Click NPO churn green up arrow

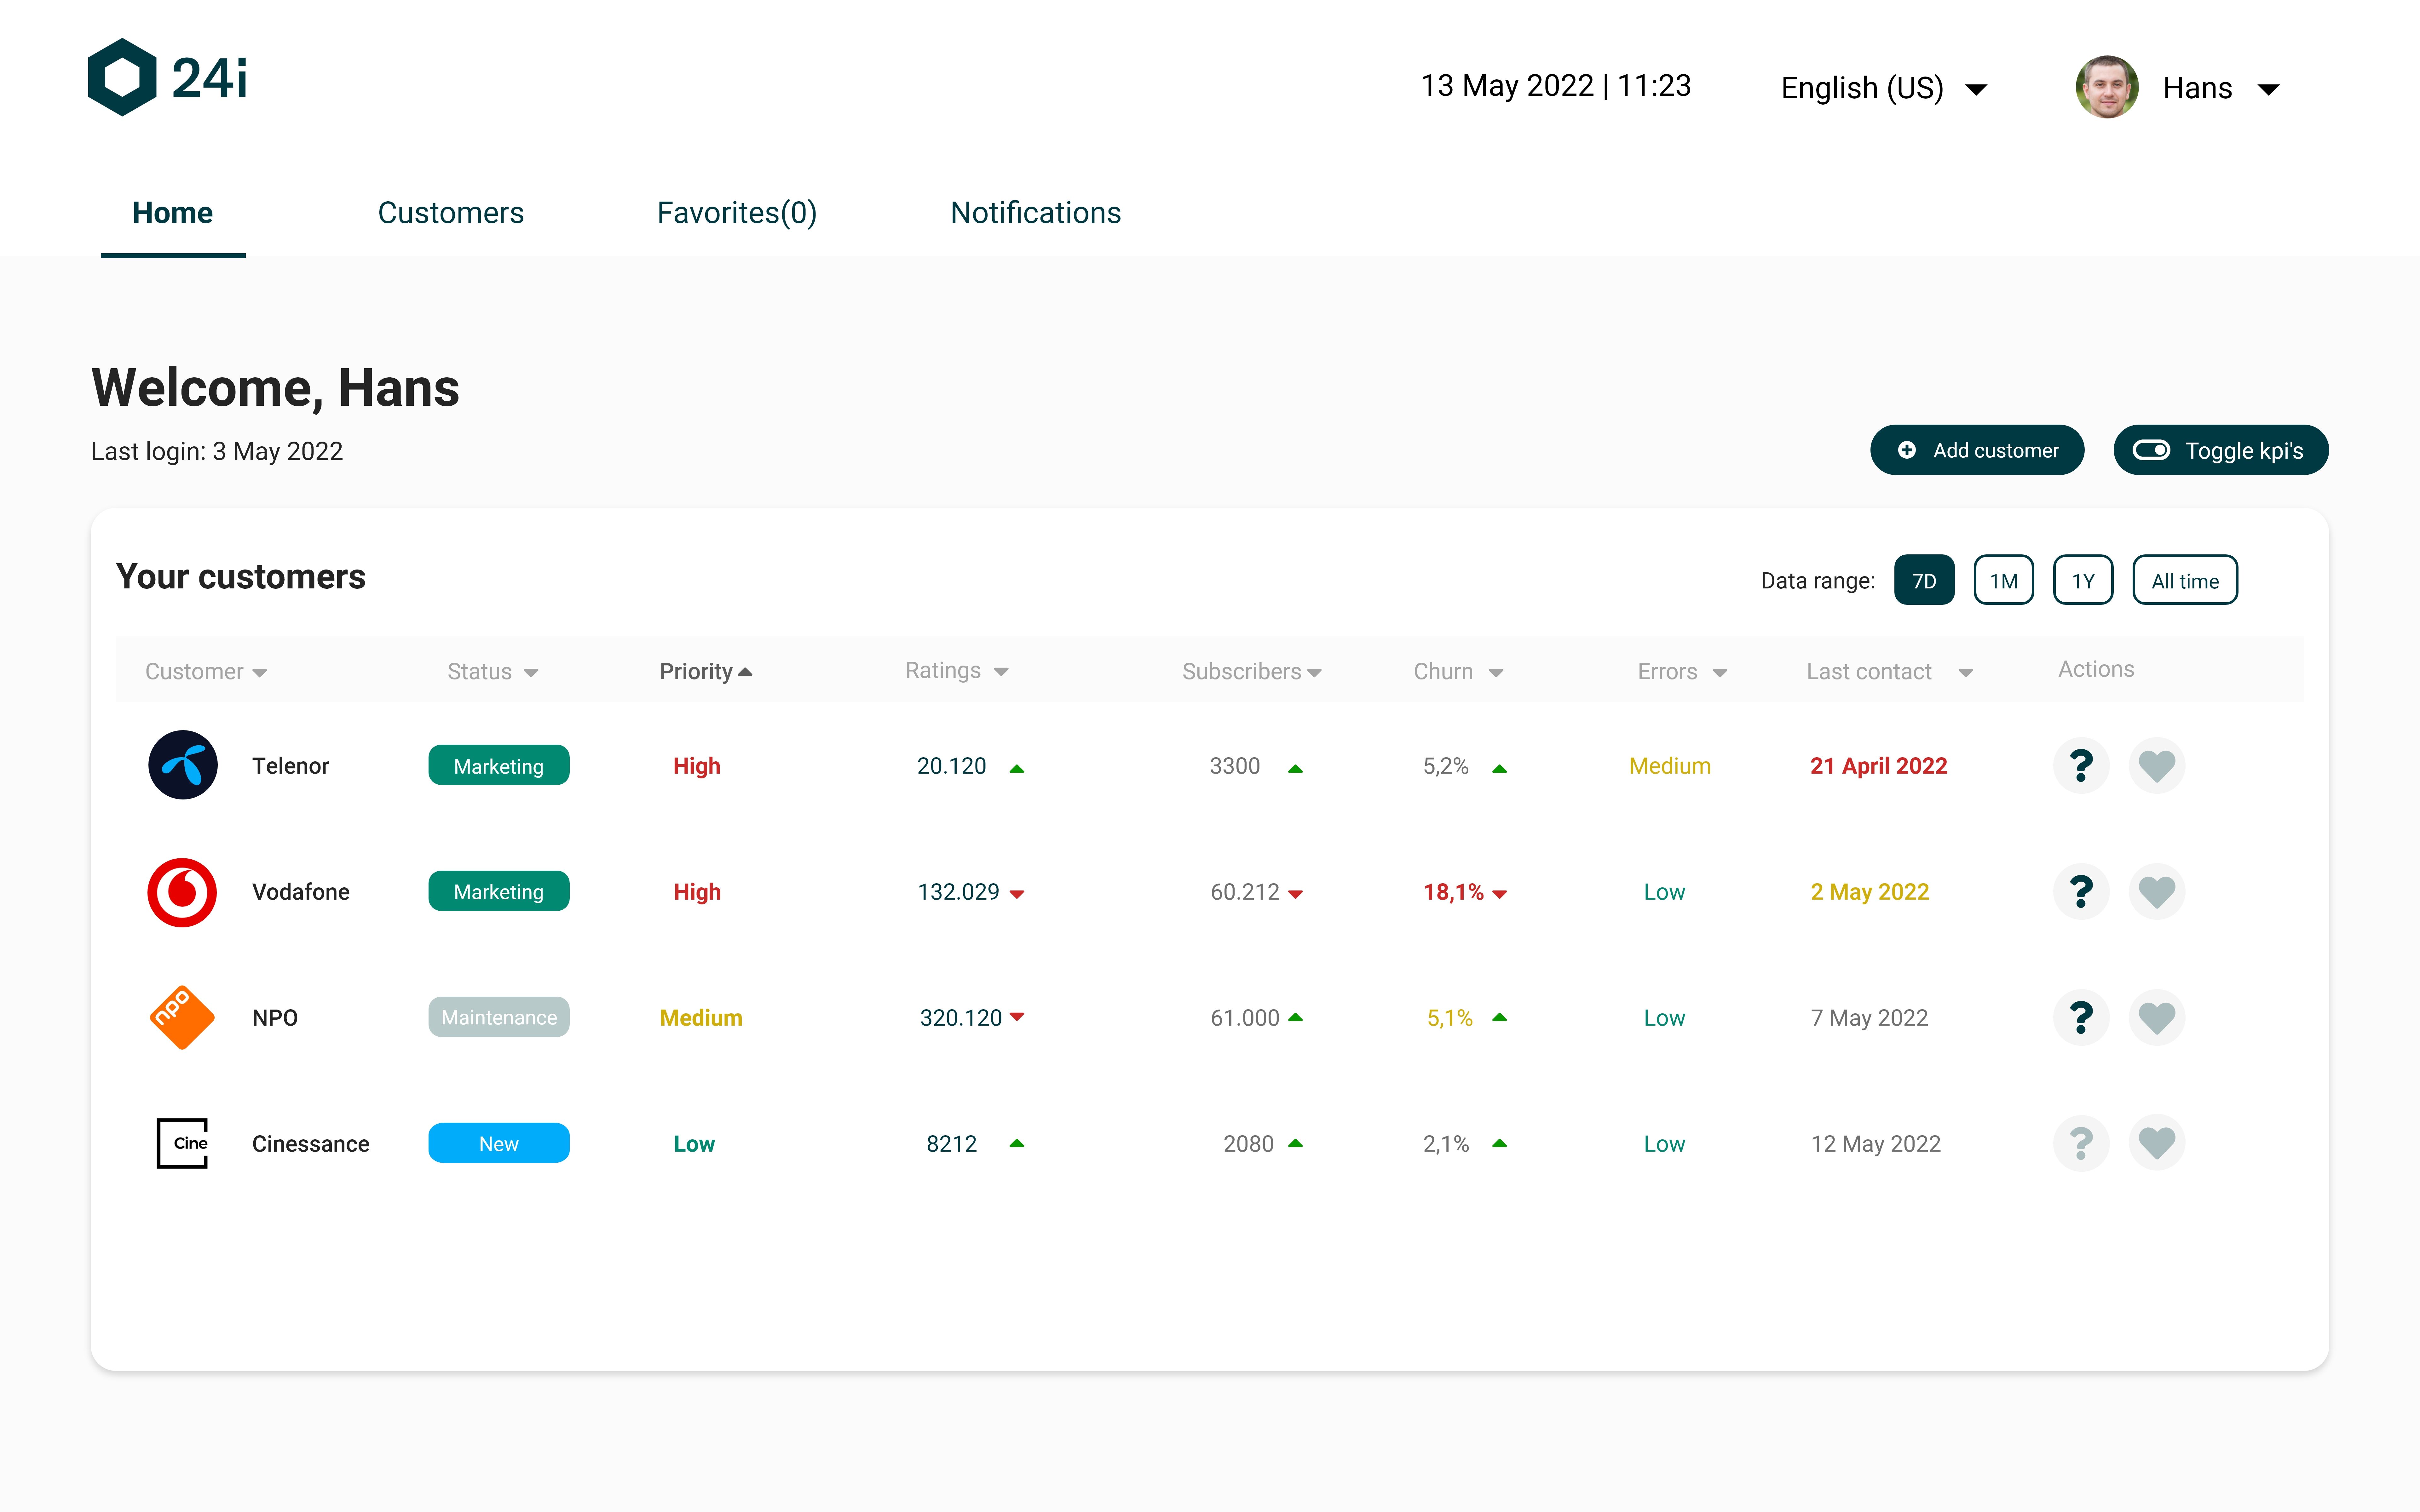1499,1017
